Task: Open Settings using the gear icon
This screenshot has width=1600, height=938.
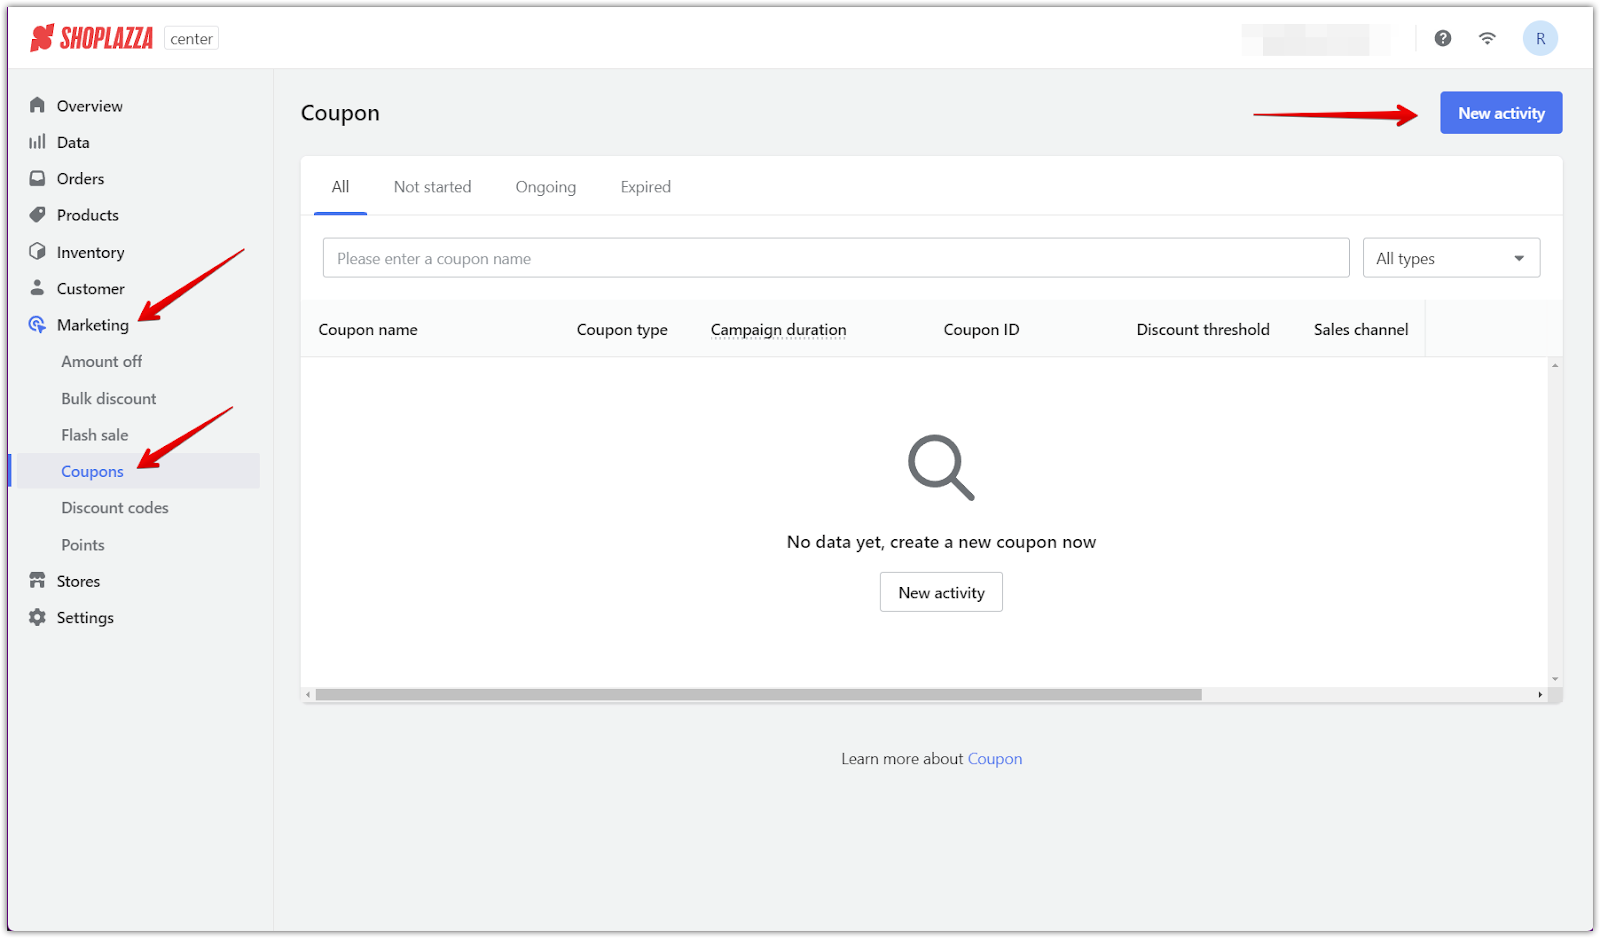Action: [37, 617]
